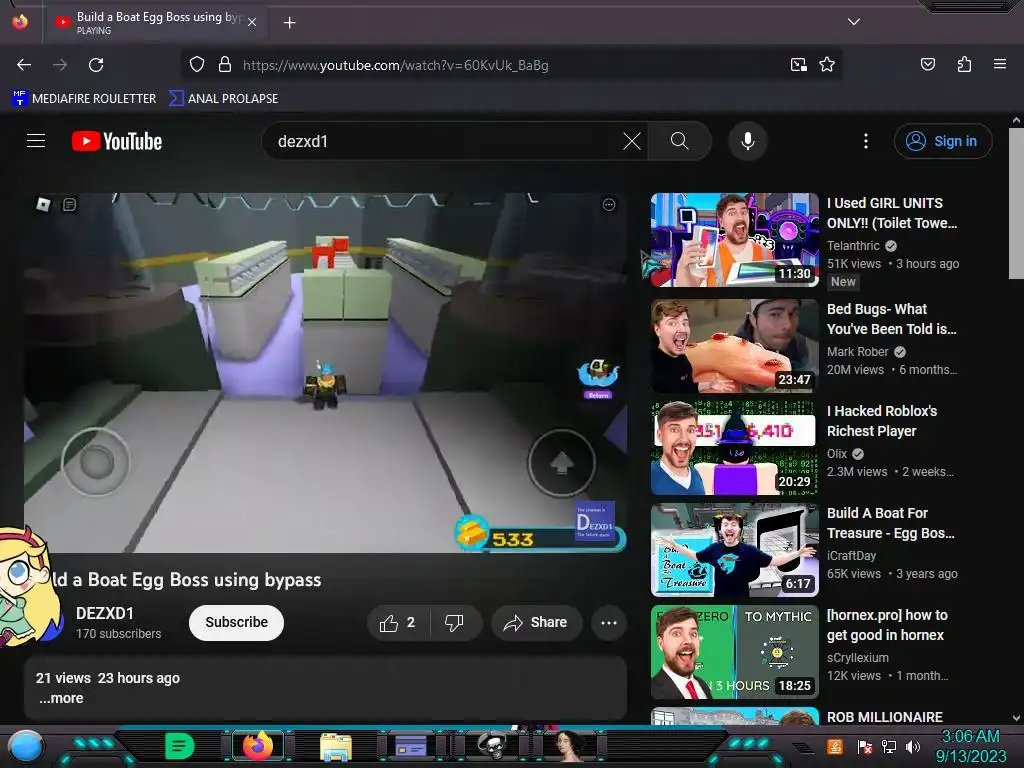Open the DEZXD1 channel name
Screen dimensions: 1024x768
point(104,613)
